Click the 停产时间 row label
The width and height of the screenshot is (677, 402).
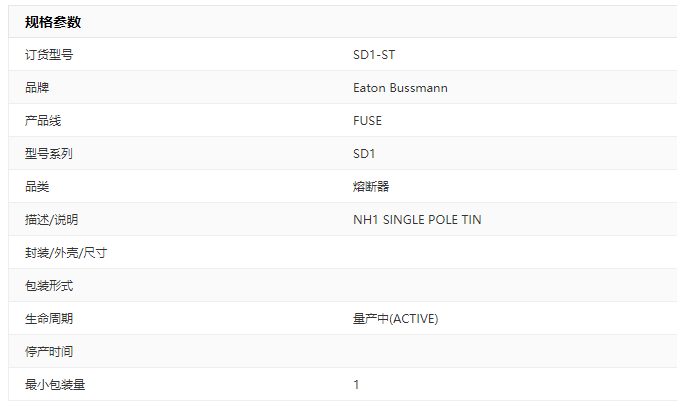(49, 351)
